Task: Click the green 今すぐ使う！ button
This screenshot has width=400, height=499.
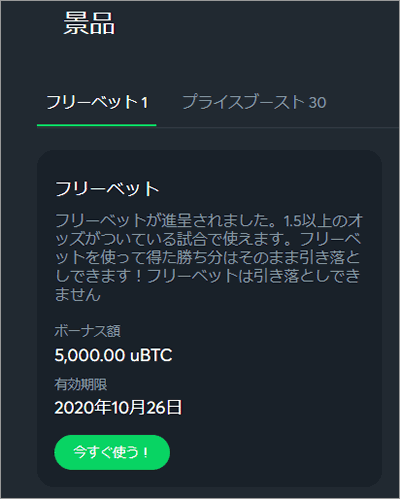Action: [112, 452]
